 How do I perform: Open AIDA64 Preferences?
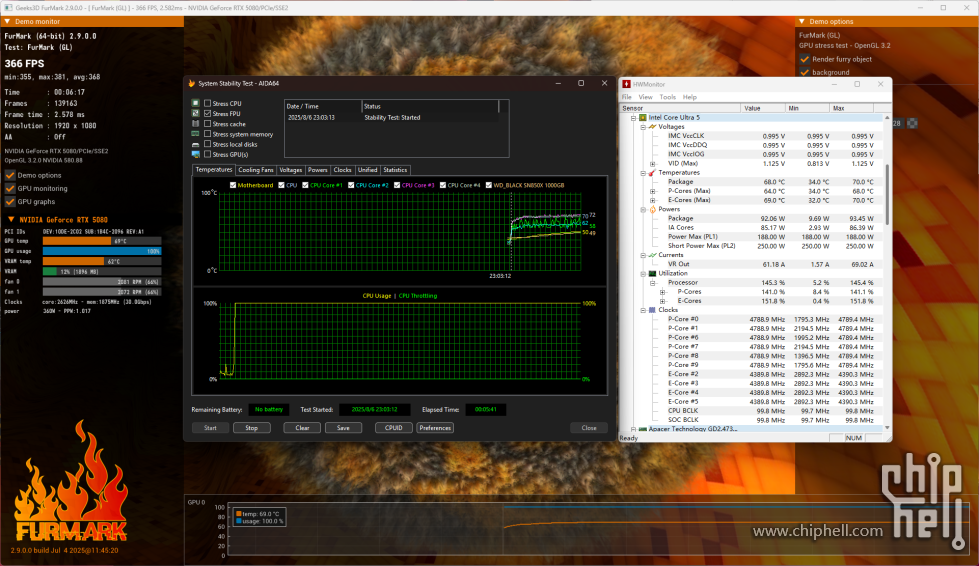click(x=435, y=428)
